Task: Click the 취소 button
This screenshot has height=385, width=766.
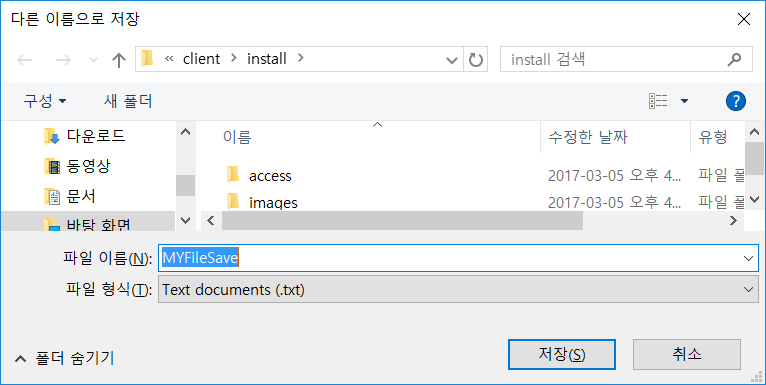Action: [687, 355]
